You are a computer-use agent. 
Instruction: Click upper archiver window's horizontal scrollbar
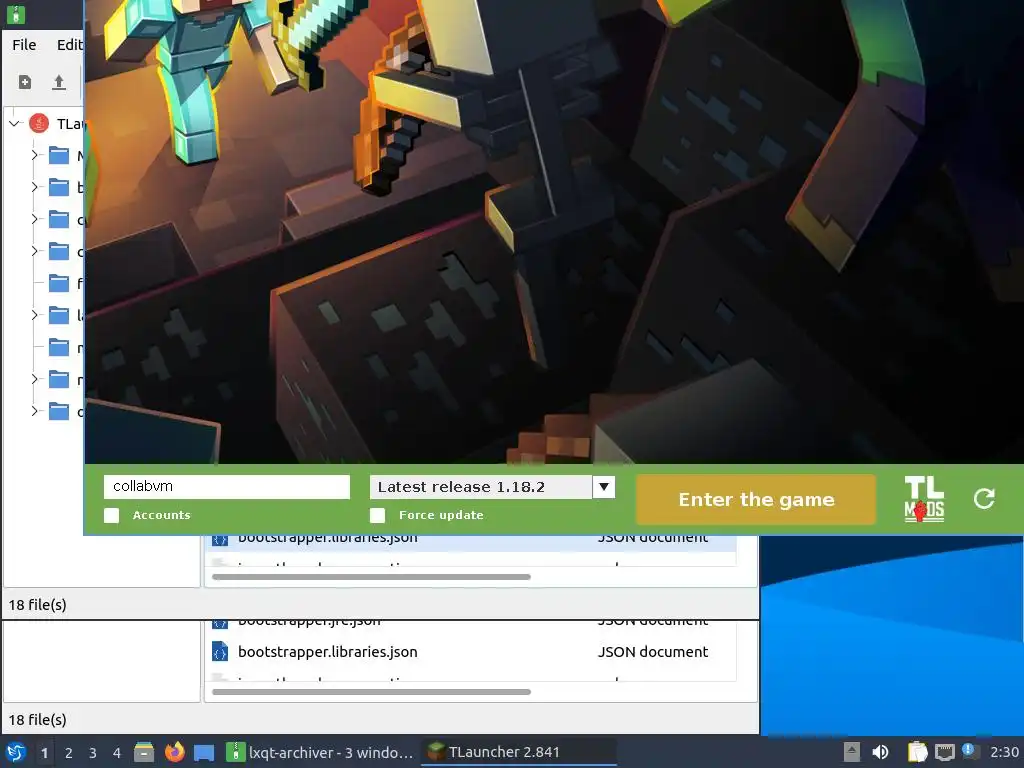click(x=371, y=577)
